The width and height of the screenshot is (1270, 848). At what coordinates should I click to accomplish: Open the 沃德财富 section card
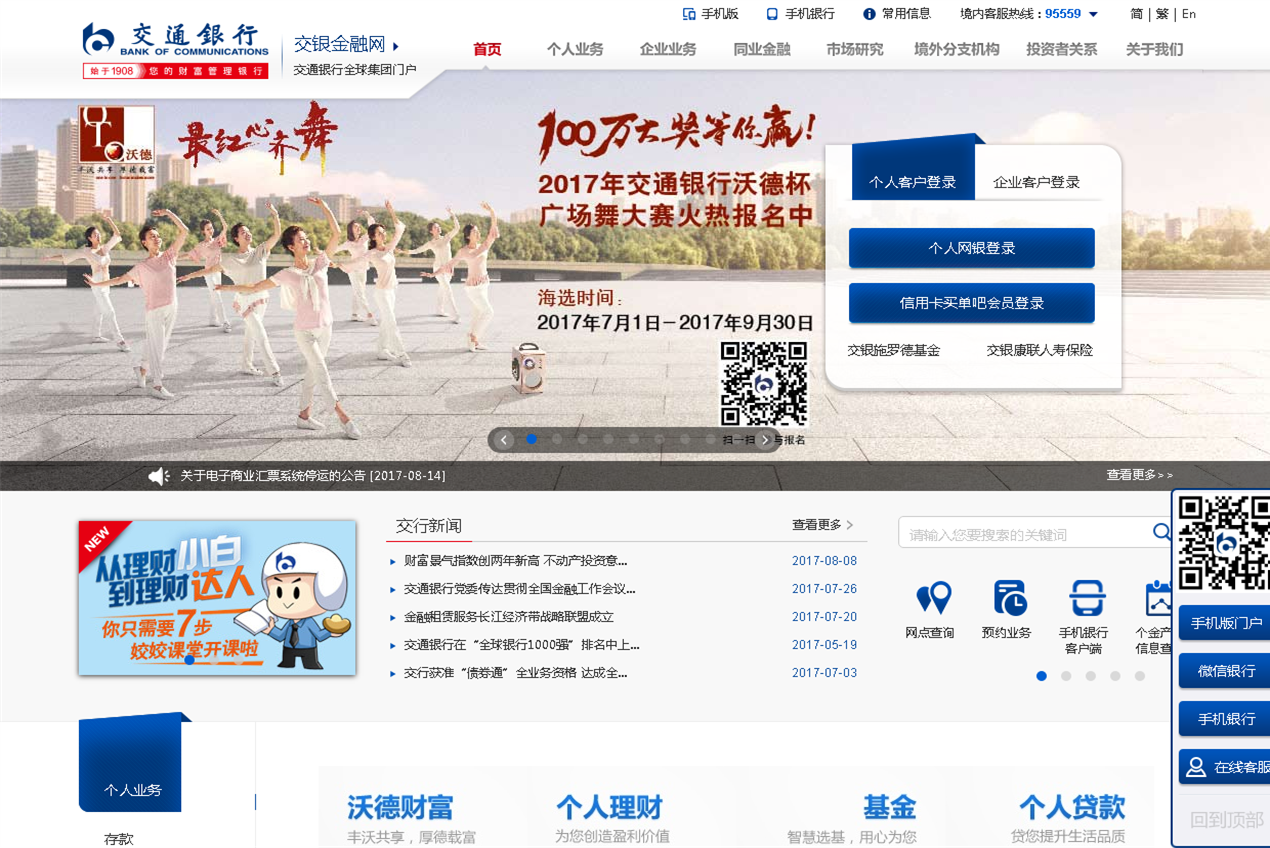tap(412, 819)
